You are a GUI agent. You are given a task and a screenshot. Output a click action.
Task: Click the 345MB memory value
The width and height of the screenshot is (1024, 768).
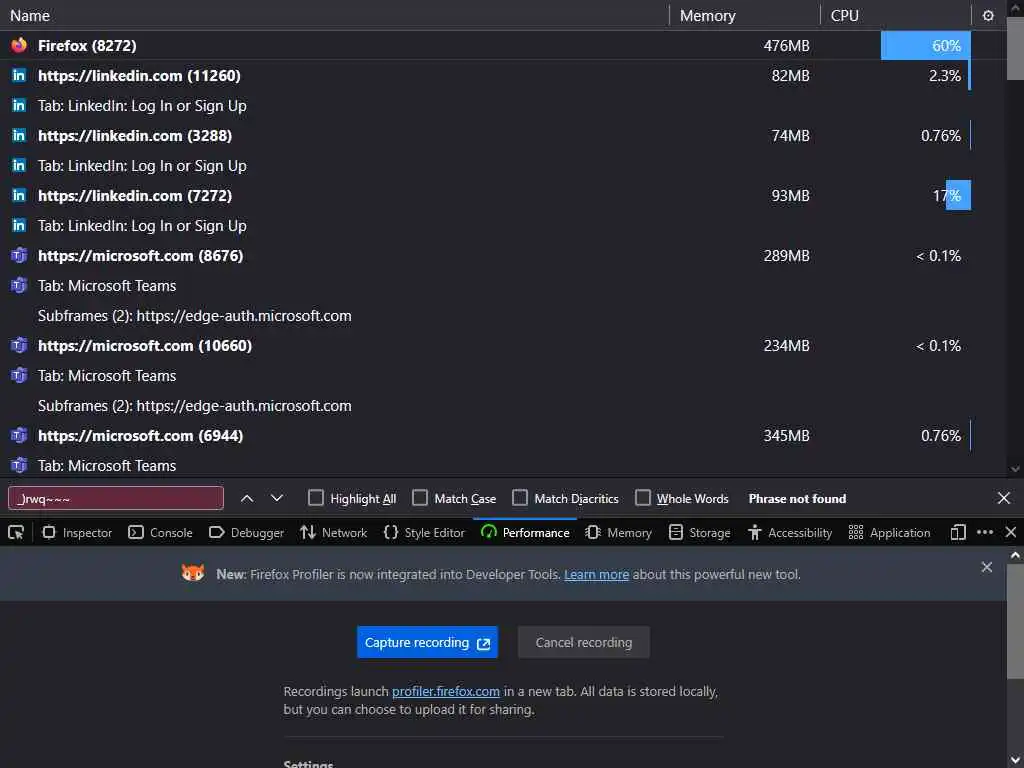[786, 436]
